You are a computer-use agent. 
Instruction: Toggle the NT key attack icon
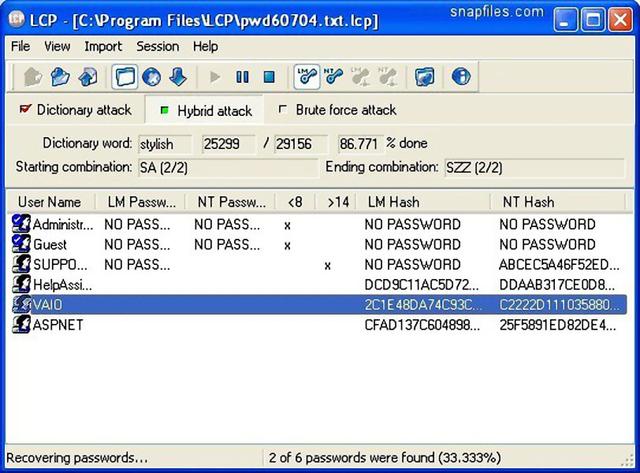(x=334, y=77)
